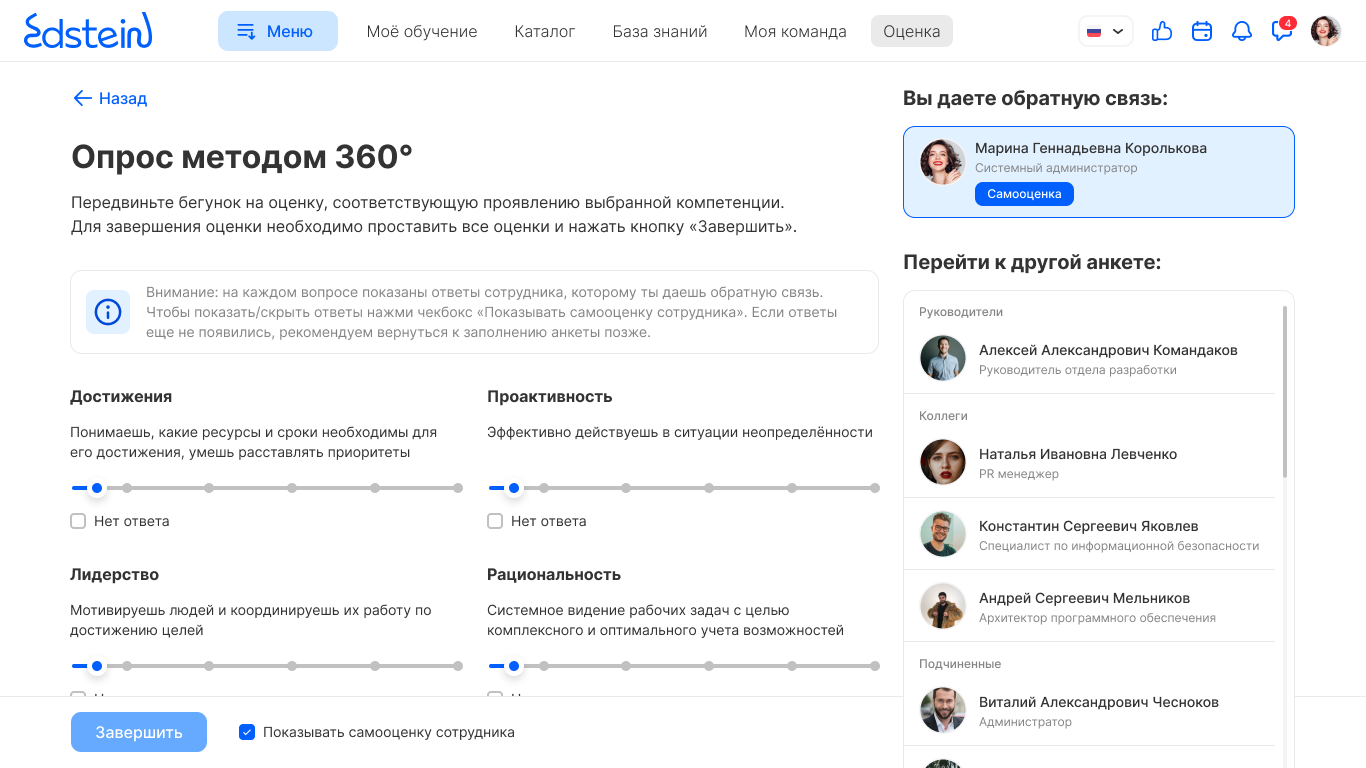Open Алексей Александрович Командаков's questionnaire

(x=1089, y=358)
